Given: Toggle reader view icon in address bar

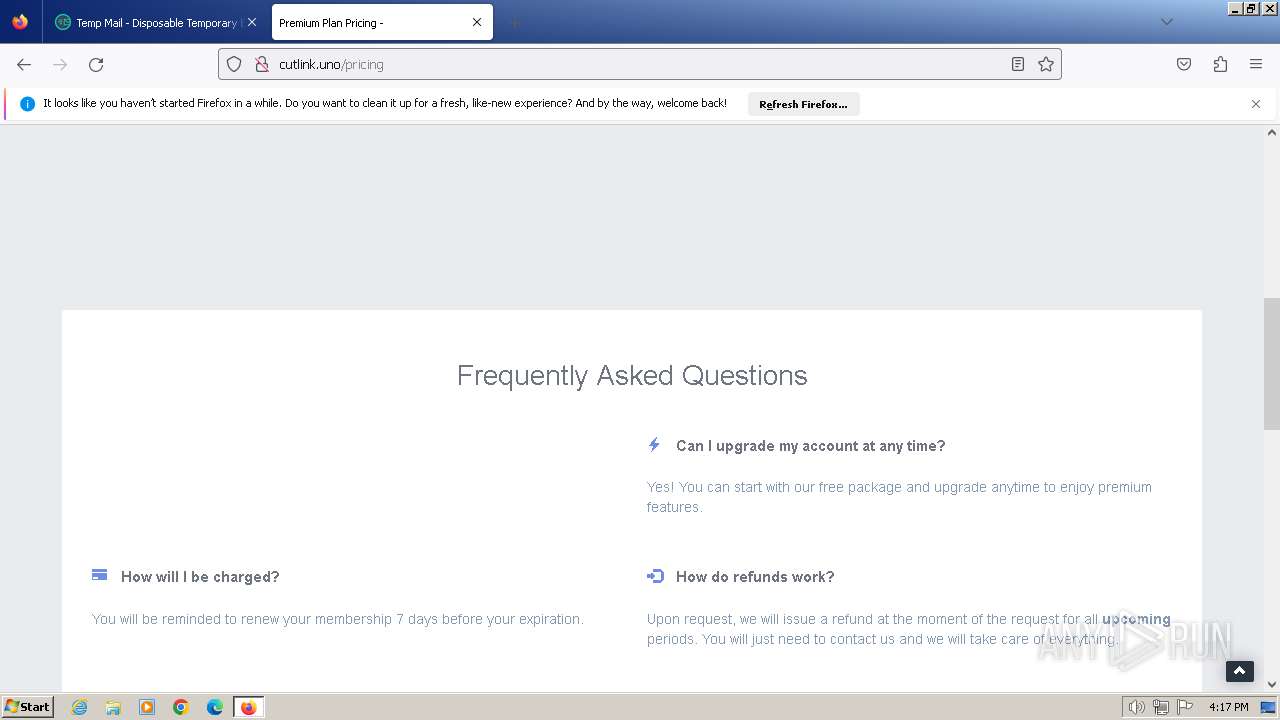Looking at the screenshot, I should (x=1017, y=64).
